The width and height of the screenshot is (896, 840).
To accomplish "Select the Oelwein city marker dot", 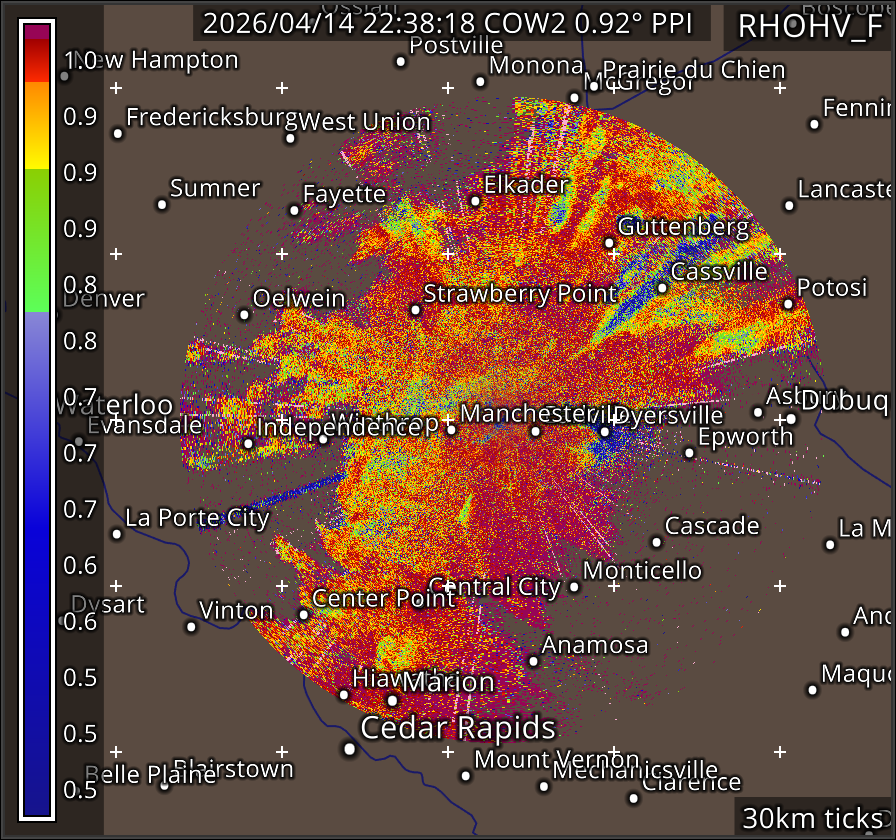I will click(x=244, y=315).
